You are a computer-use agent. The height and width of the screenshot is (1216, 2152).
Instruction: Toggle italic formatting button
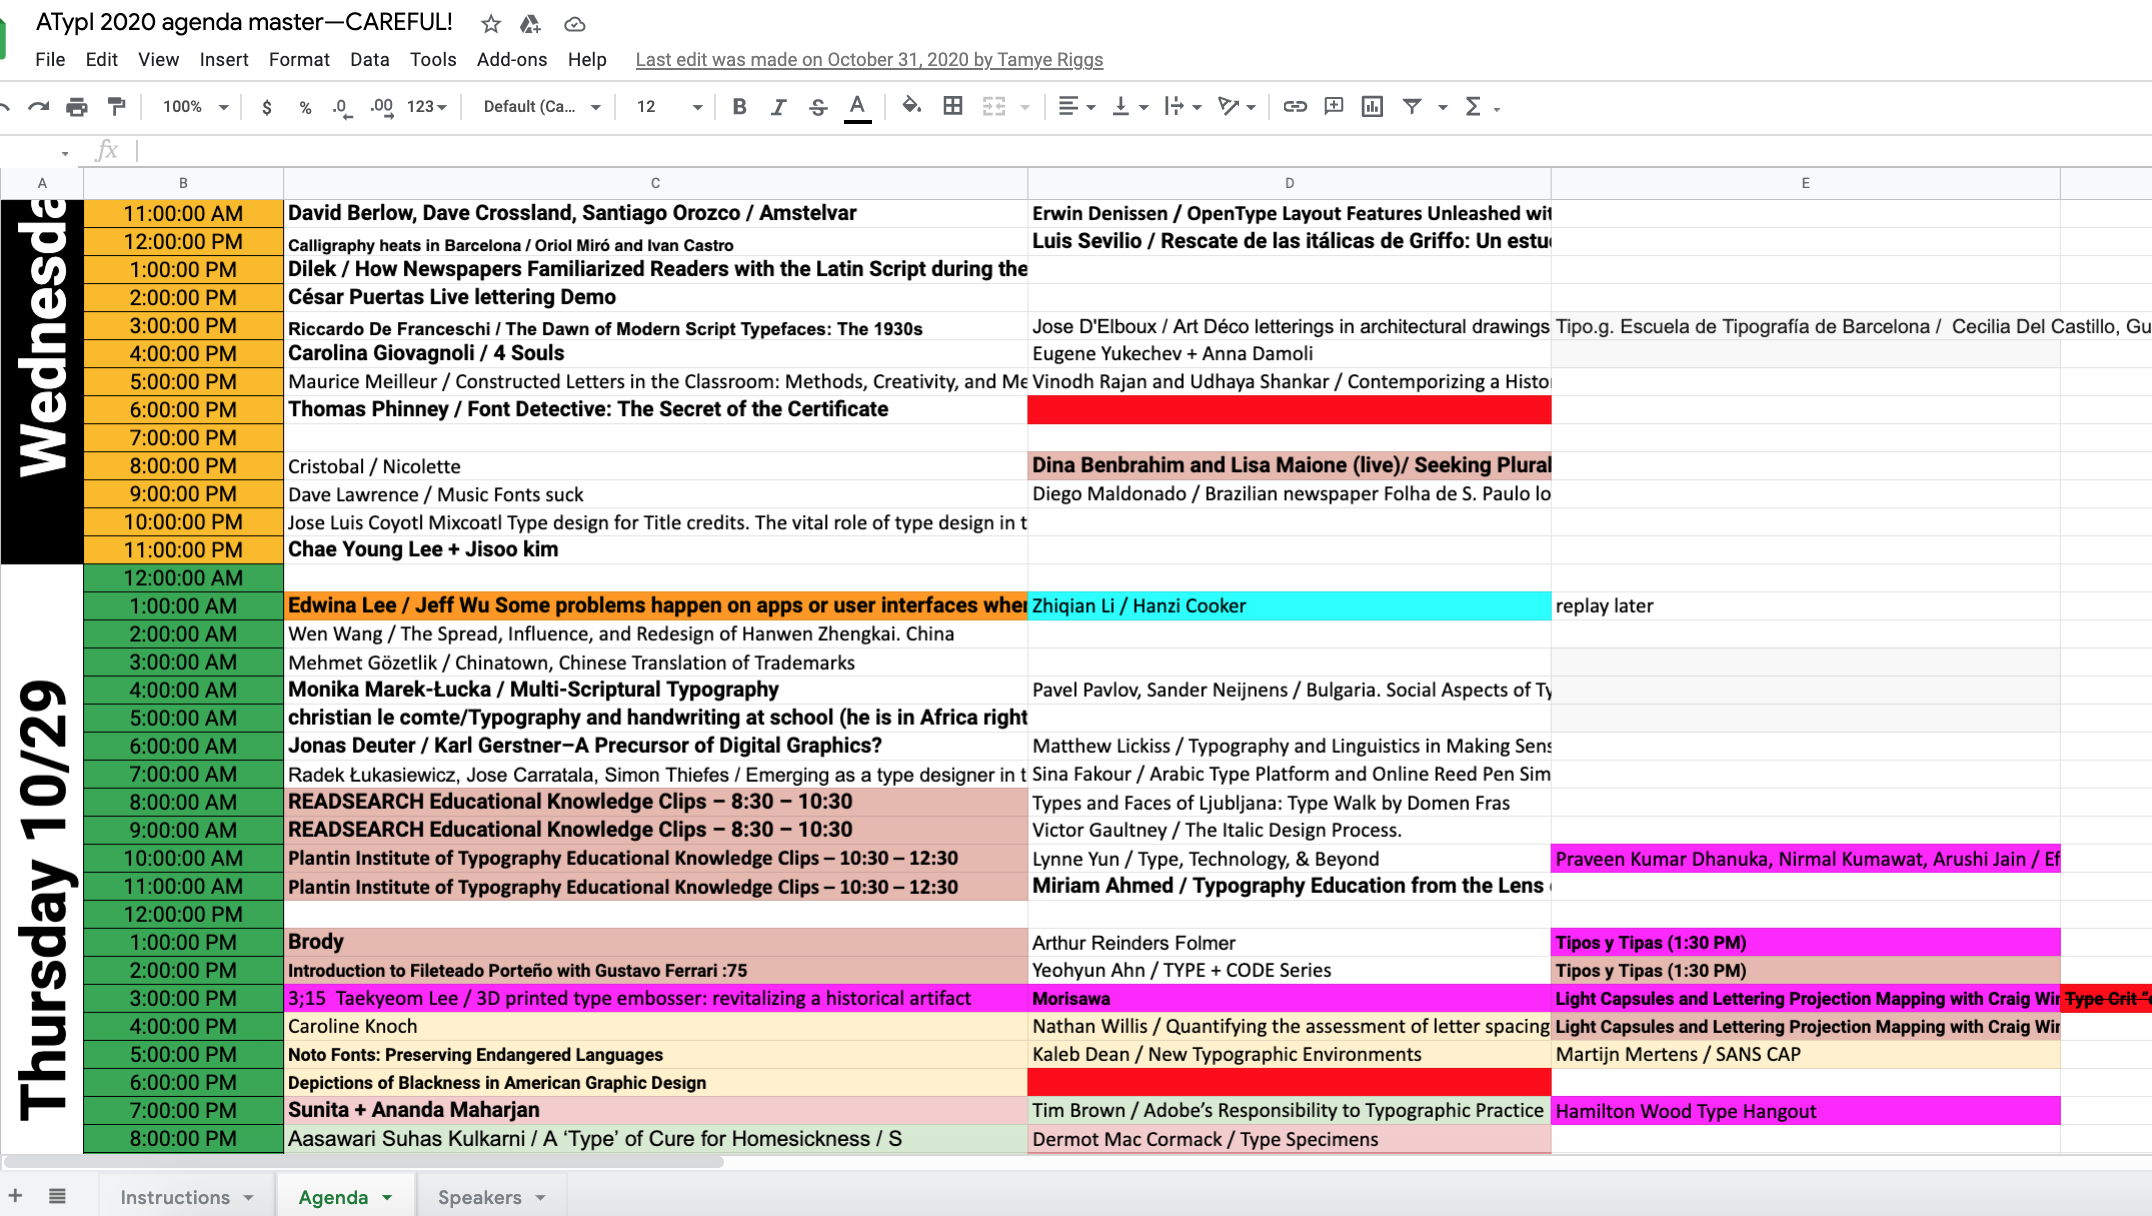tap(778, 107)
